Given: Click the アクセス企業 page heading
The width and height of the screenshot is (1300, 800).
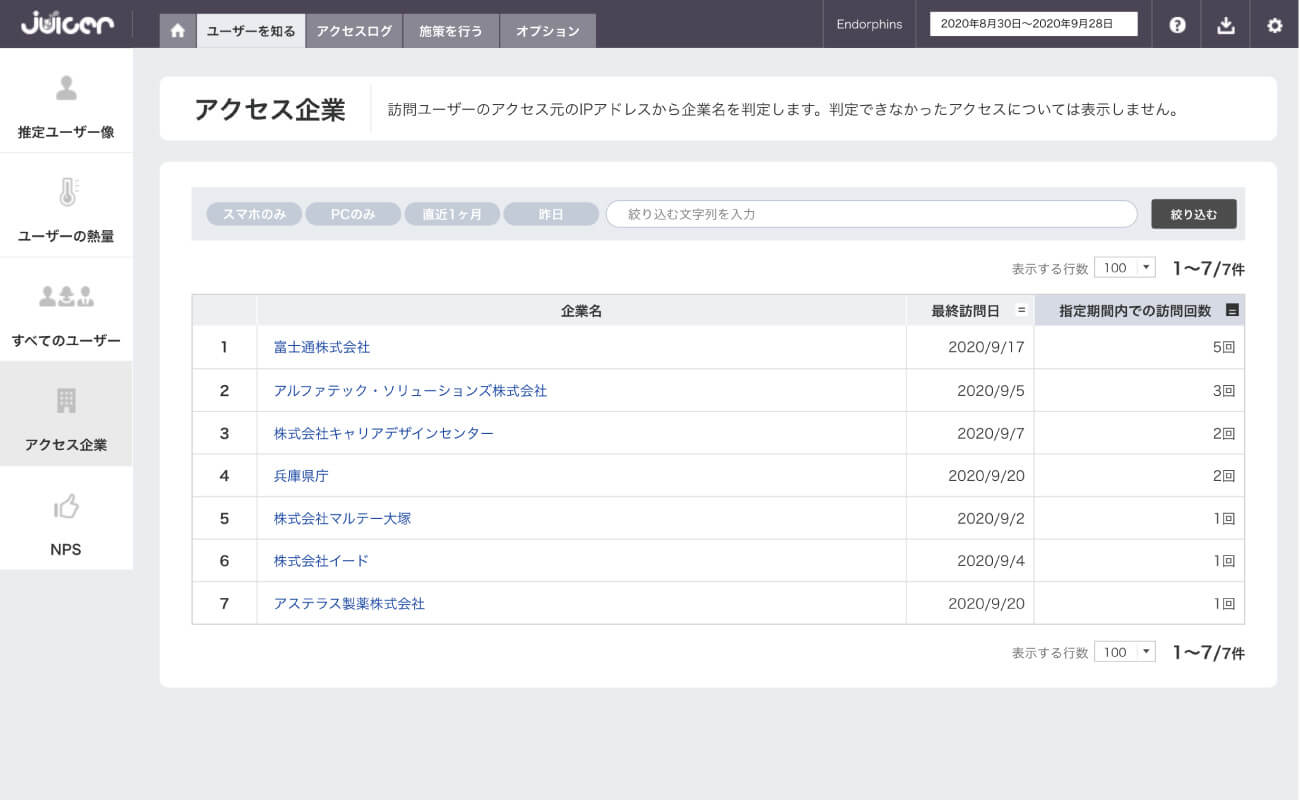Looking at the screenshot, I should pyautogui.click(x=269, y=109).
